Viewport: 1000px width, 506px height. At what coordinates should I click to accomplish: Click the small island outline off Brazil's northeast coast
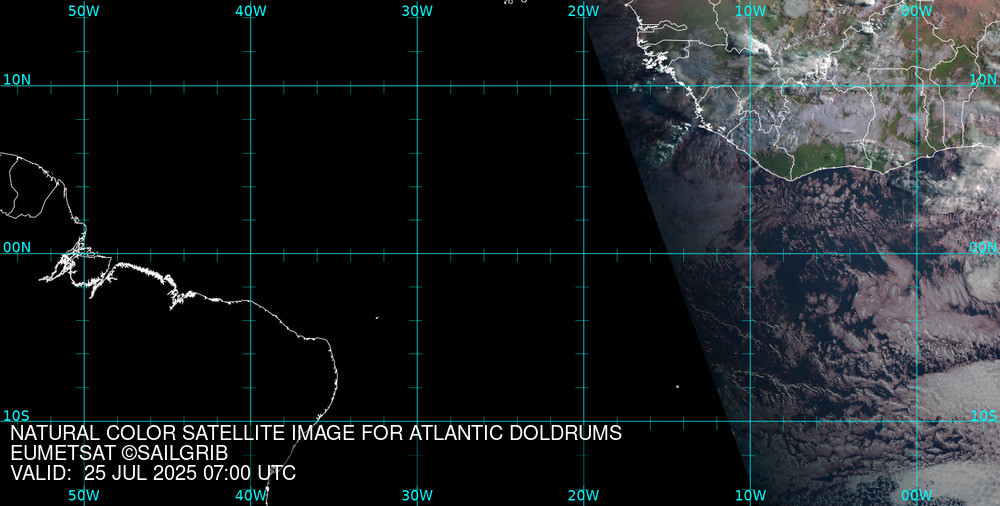tap(377, 318)
